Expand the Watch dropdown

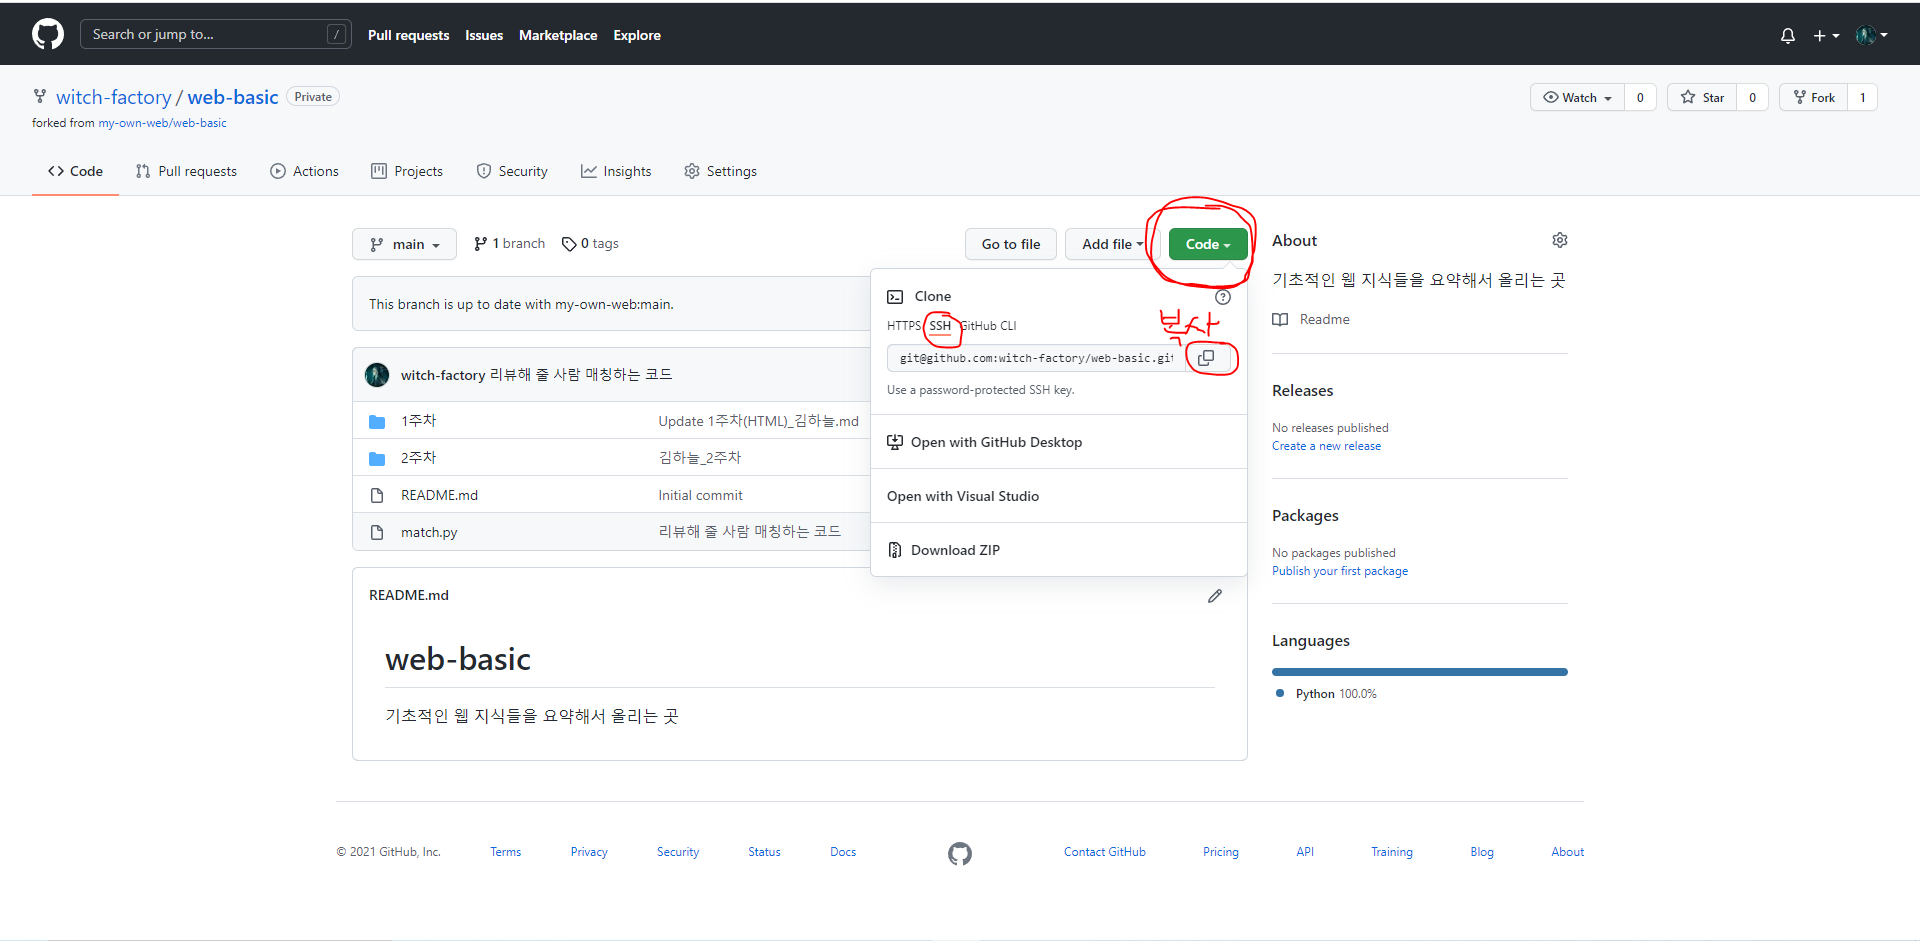tap(1577, 98)
